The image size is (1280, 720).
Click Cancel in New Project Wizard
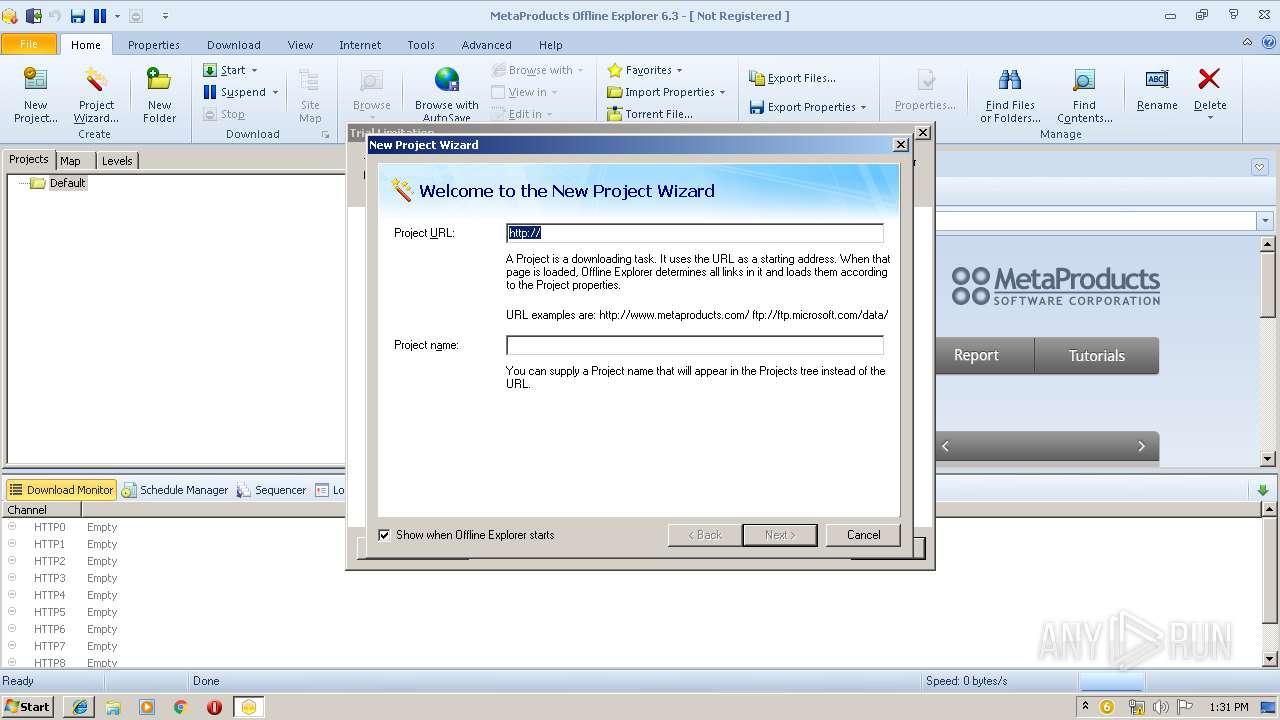tap(863, 535)
